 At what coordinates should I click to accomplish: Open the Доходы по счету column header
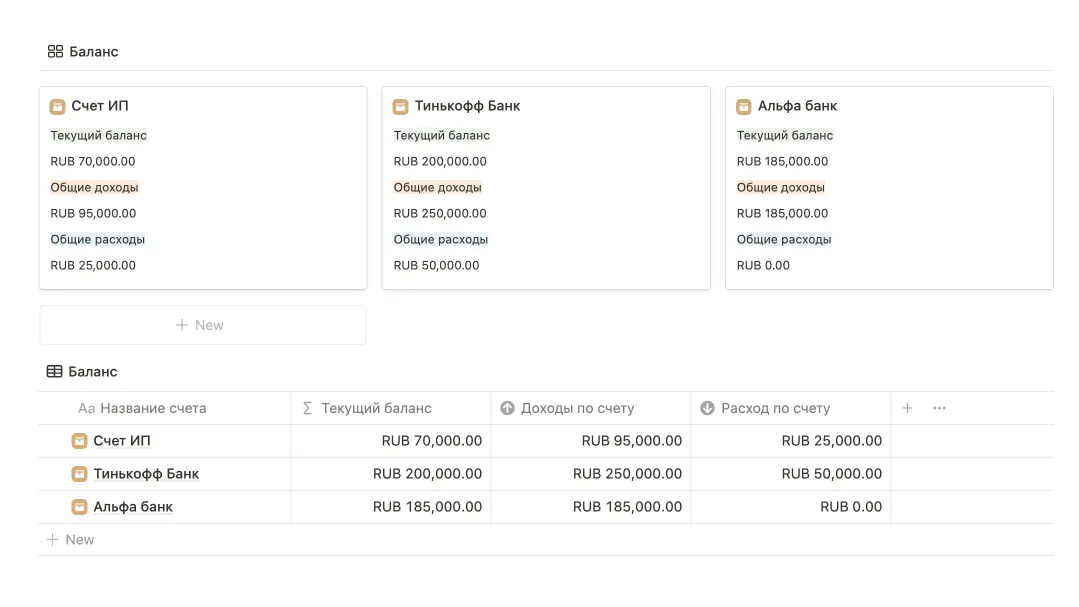click(x=577, y=408)
